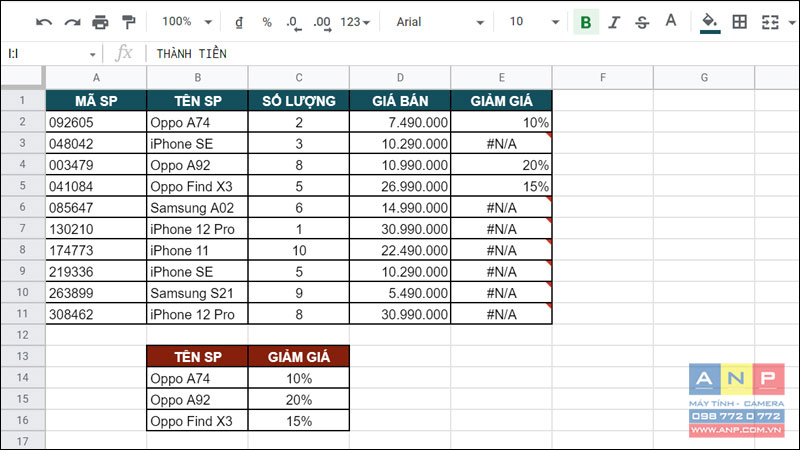Click the Samsung S21 cell
800x450 pixels.
click(x=197, y=293)
